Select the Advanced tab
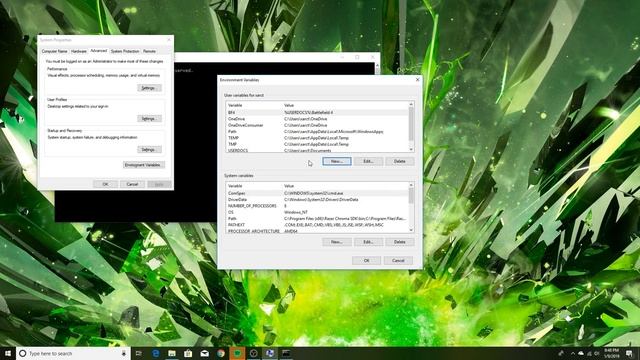640x360 pixels. [98, 51]
